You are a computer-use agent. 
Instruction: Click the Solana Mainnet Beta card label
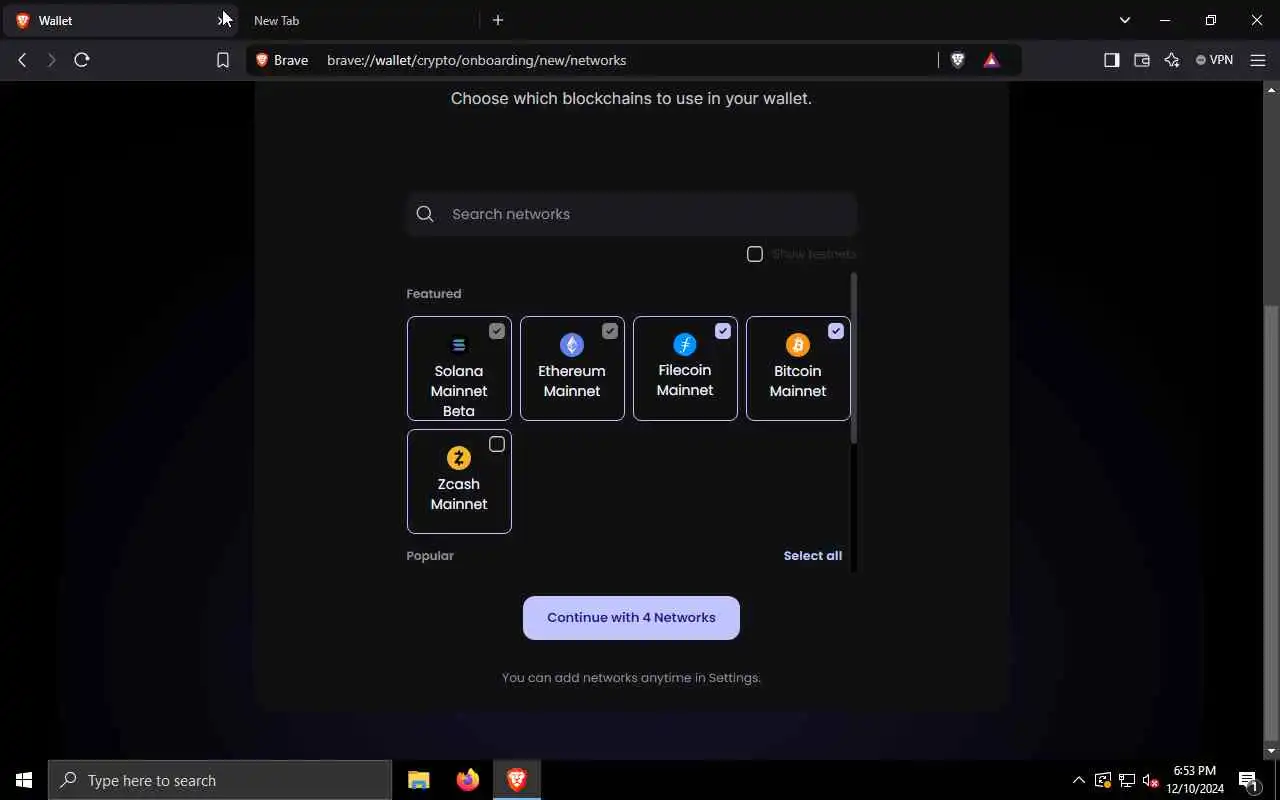(x=459, y=391)
